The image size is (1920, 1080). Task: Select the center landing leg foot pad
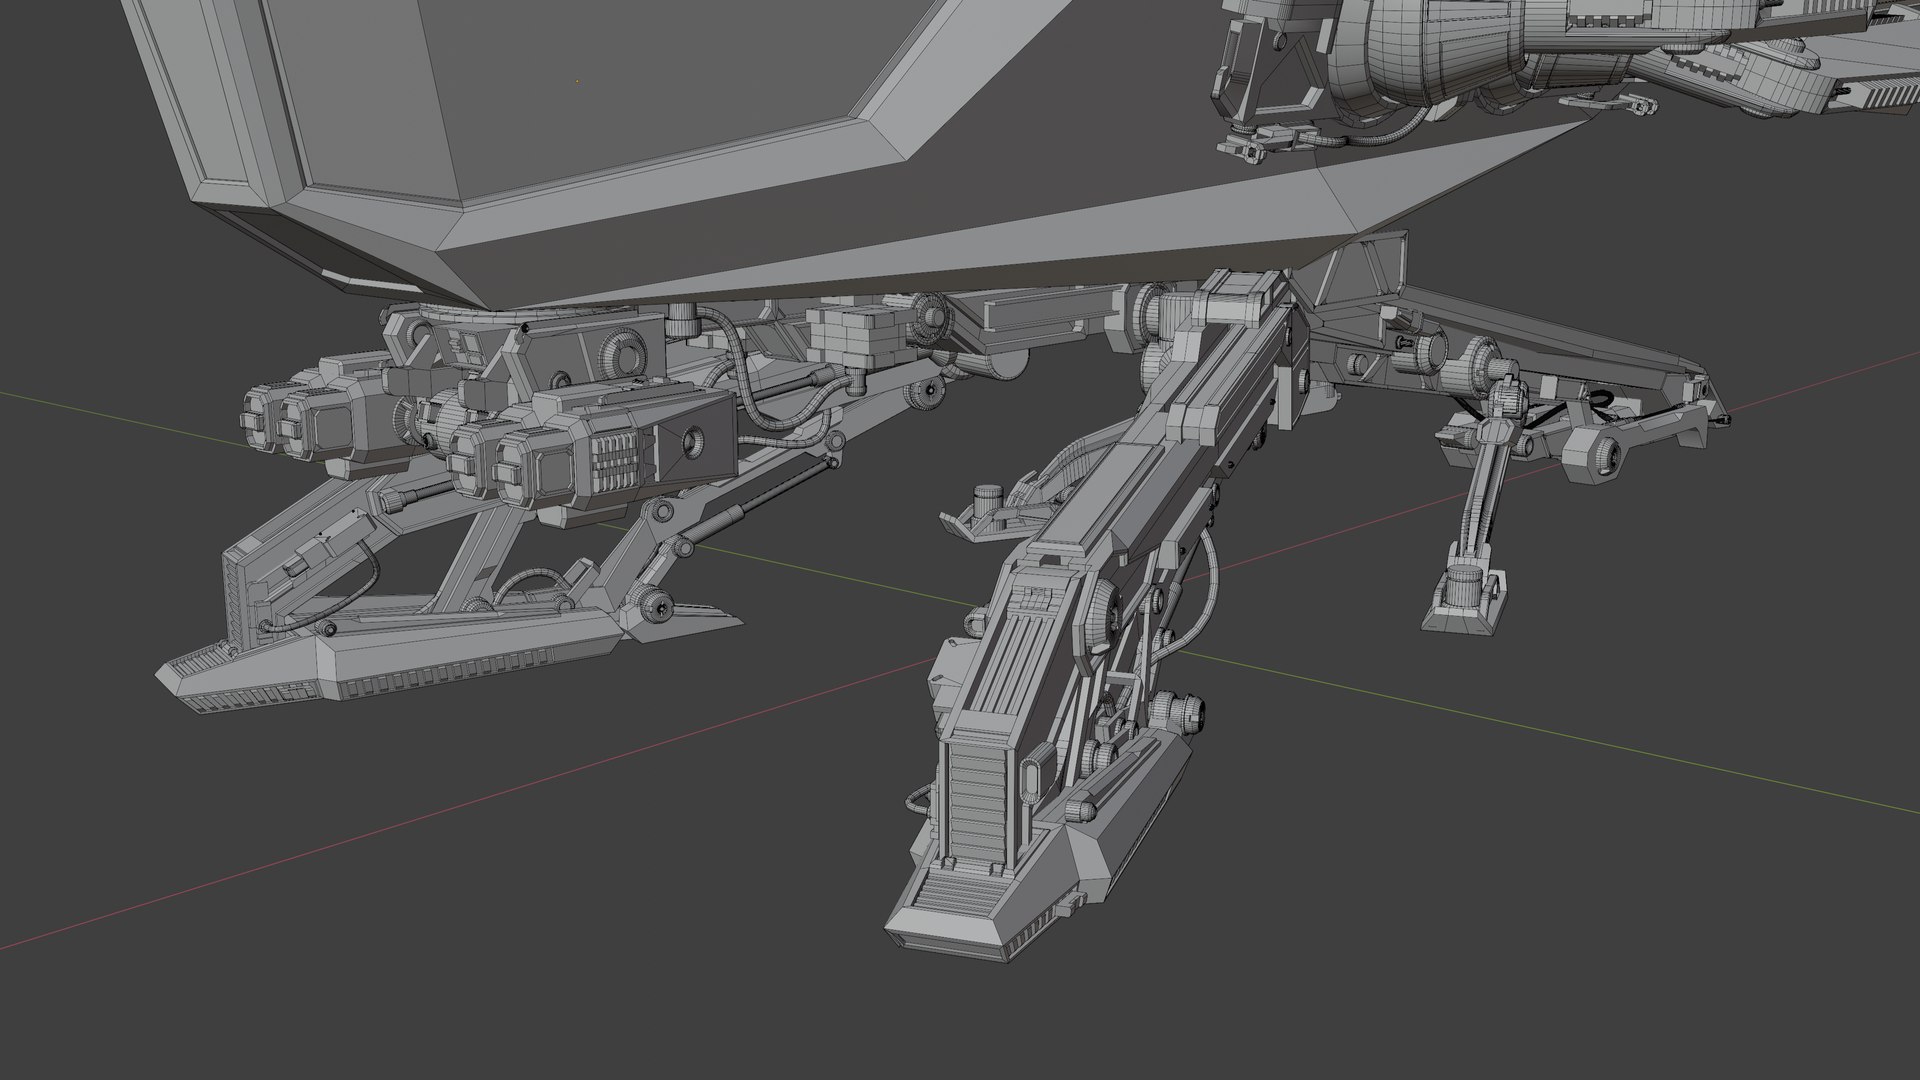click(1040, 850)
